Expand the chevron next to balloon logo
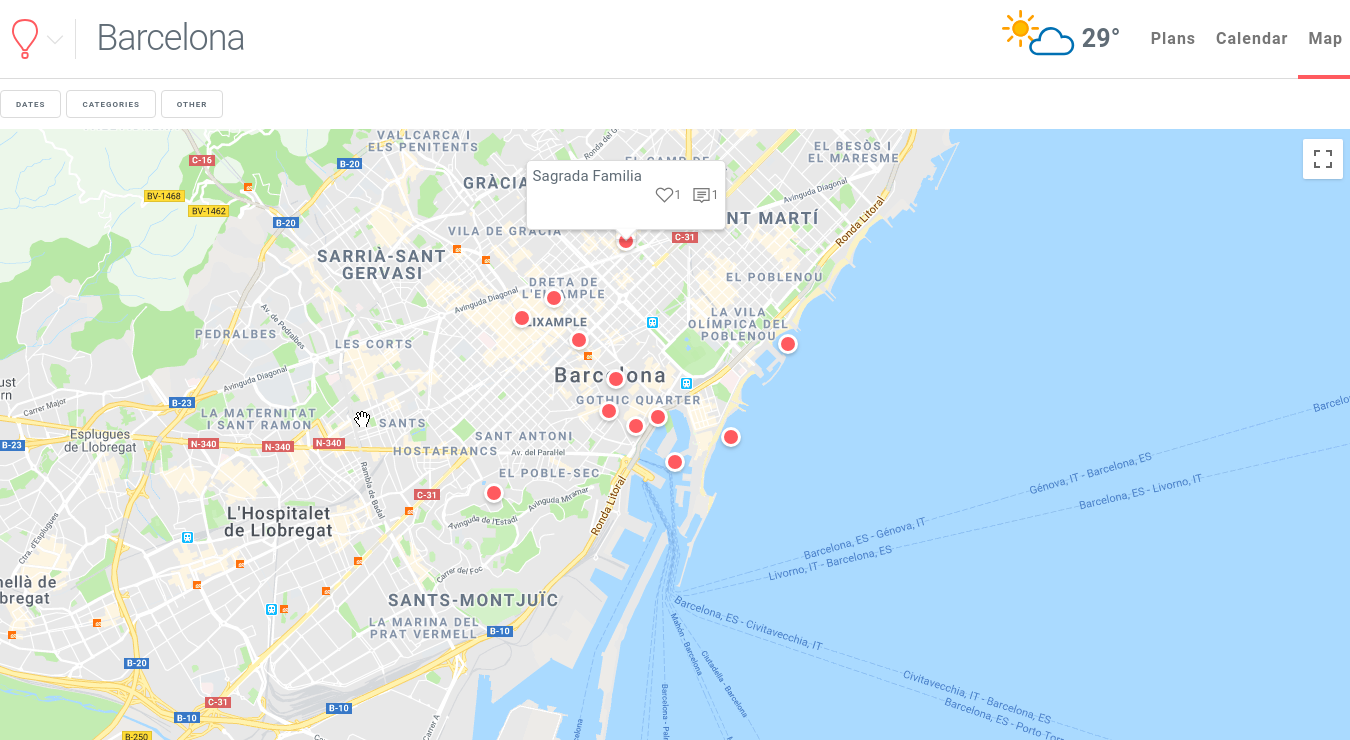The image size is (1350, 740). click(x=55, y=40)
